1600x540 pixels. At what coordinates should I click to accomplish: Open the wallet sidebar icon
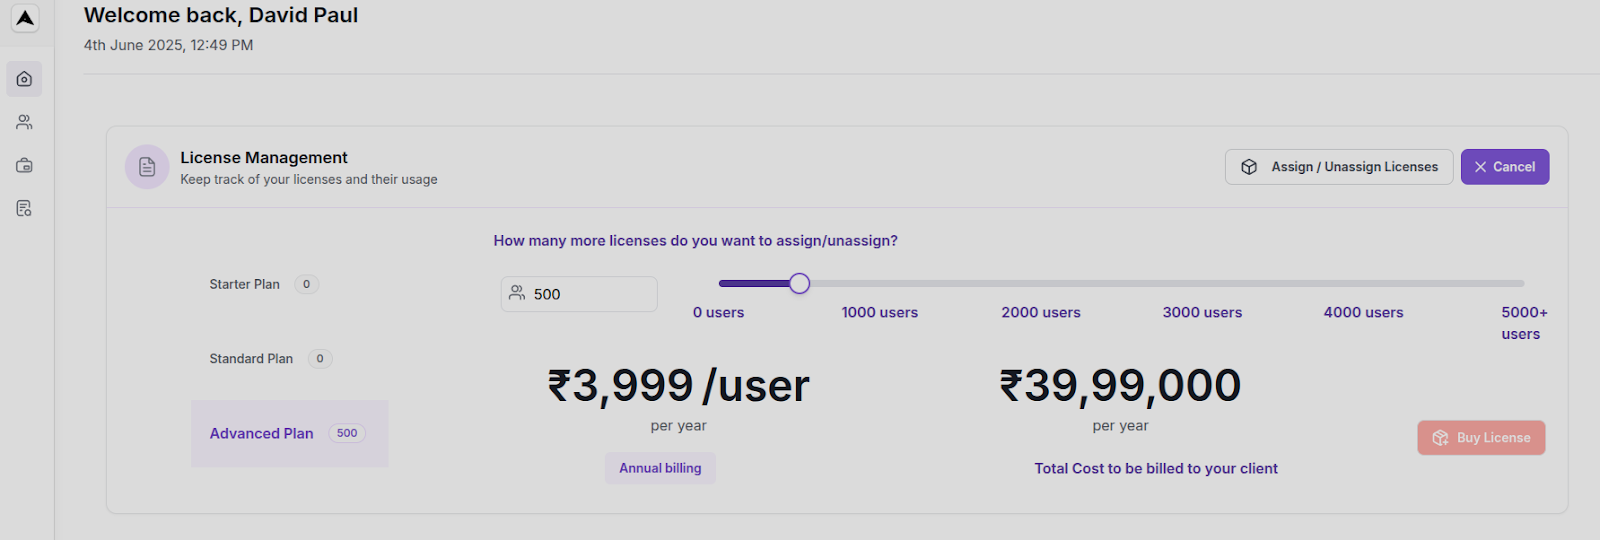click(x=24, y=165)
